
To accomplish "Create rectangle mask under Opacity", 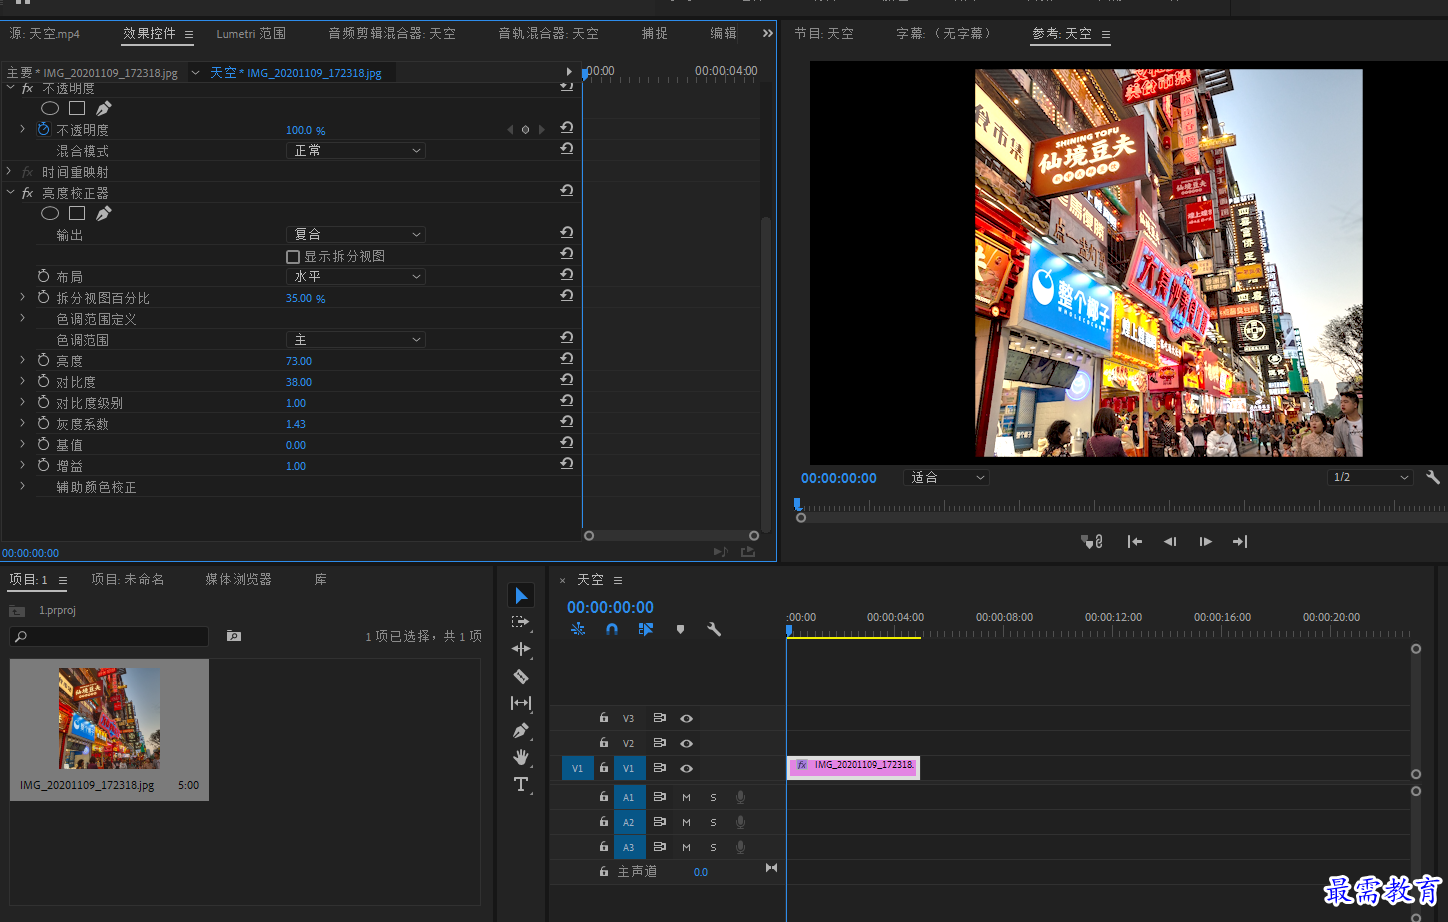I will tap(77, 108).
